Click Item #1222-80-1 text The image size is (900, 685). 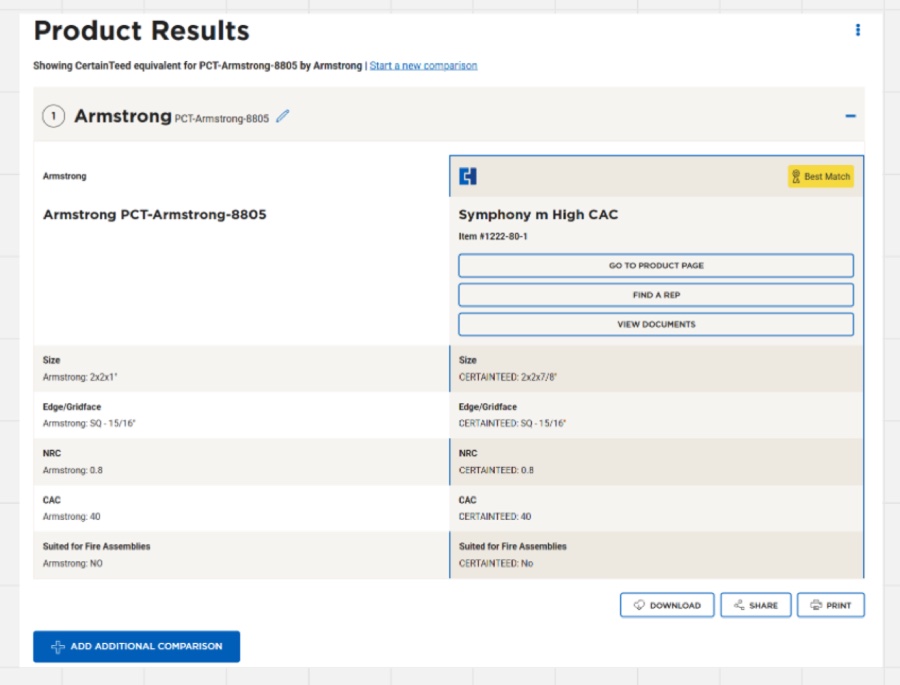(492, 237)
